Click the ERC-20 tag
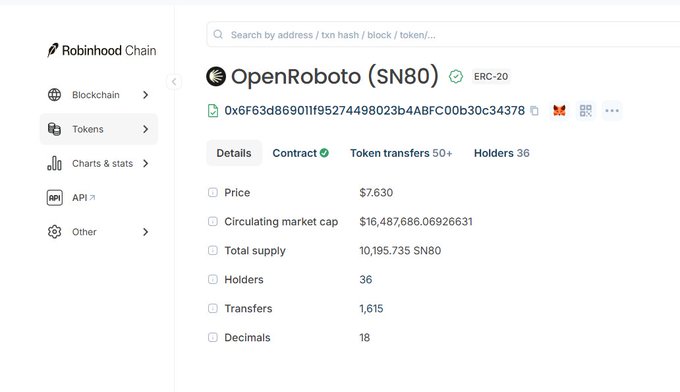Image resolution: width=680 pixels, height=392 pixels. click(x=491, y=76)
